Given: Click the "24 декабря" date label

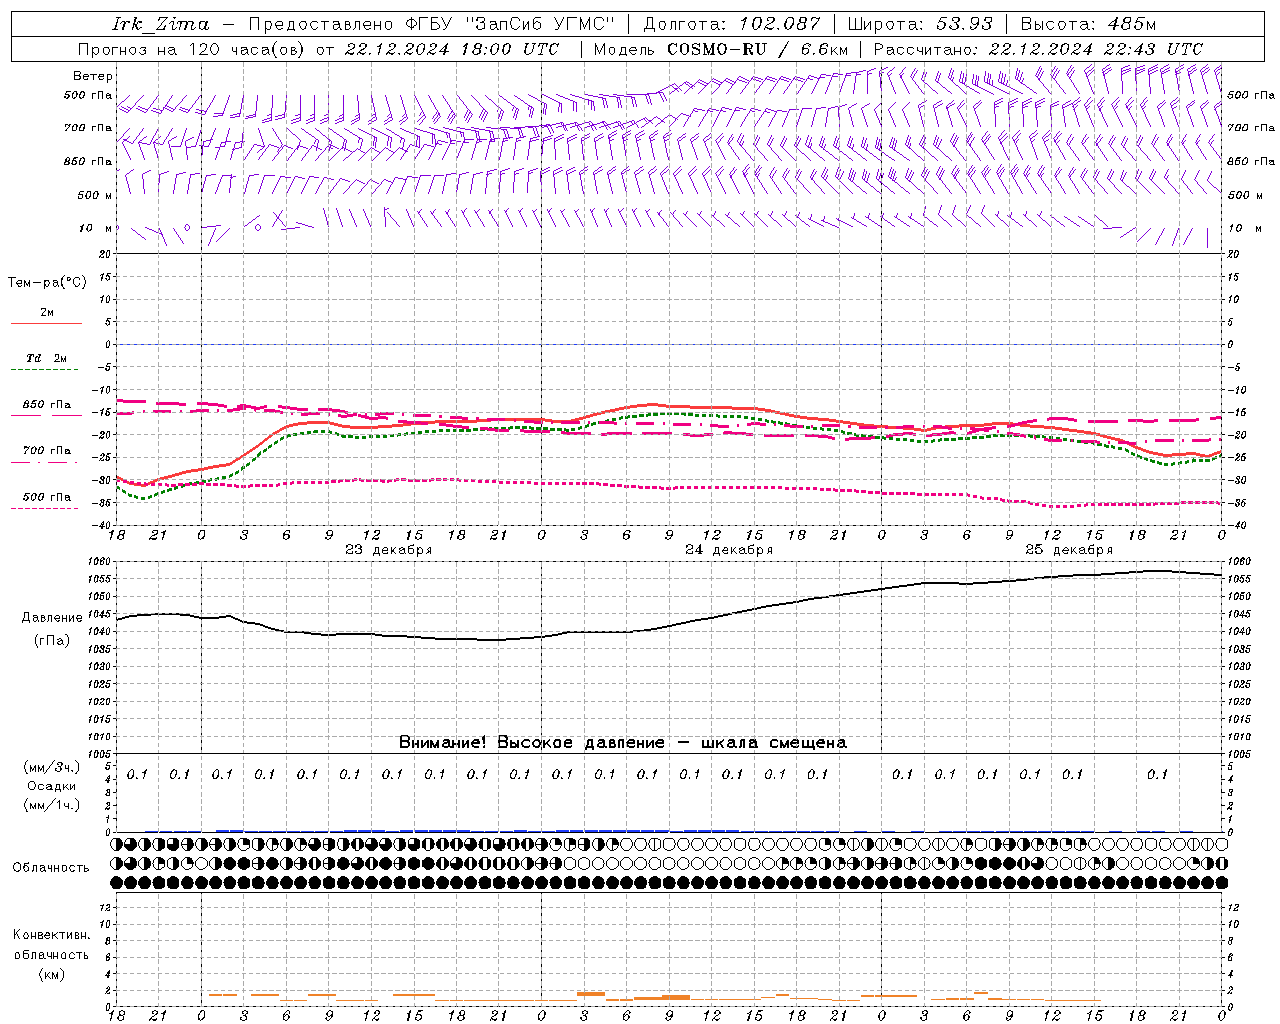Looking at the screenshot, I should click(729, 550).
